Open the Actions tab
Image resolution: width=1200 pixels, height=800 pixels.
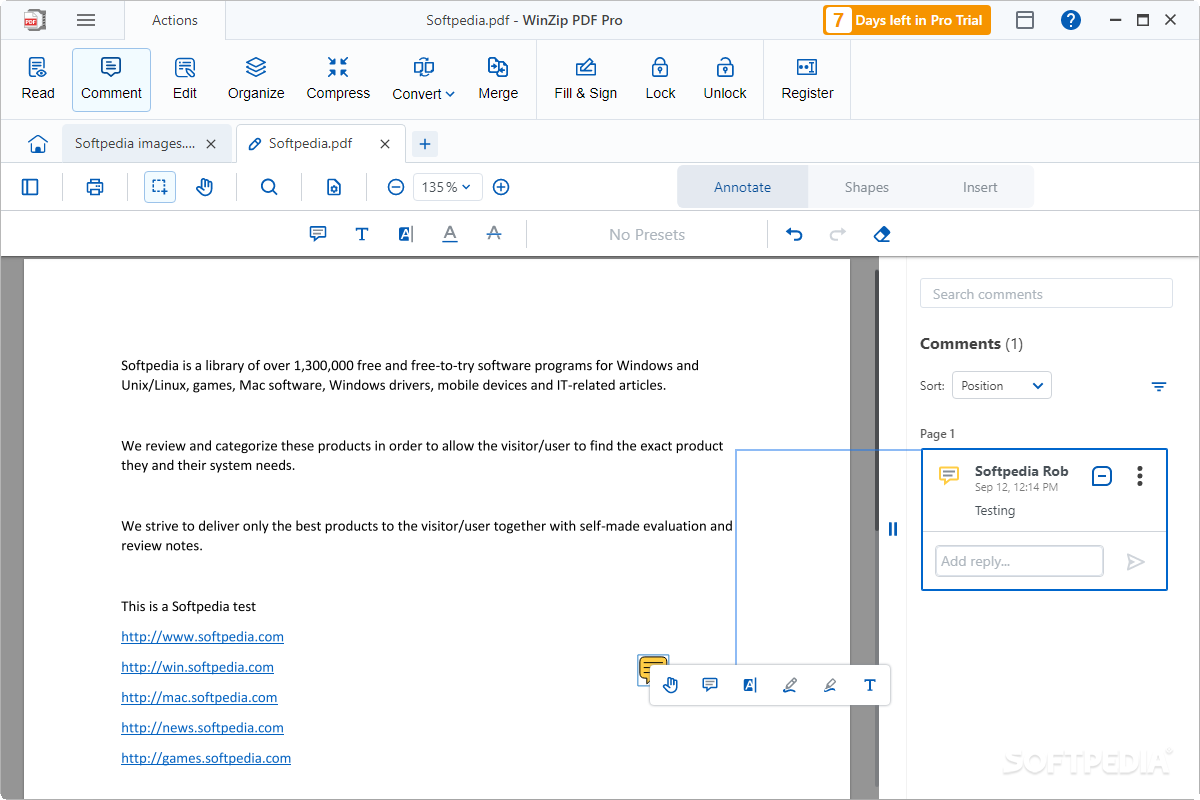175,20
